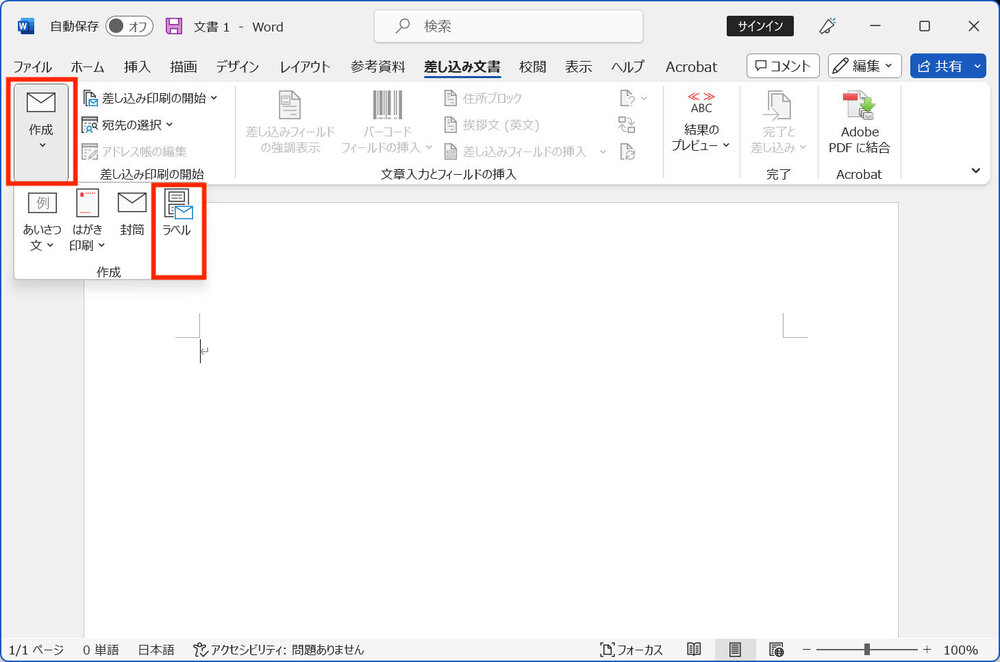Viewport: 1000px width, 662px height.
Task: Open 差し込みフィールドの挿入 dropdown arrow
Action: (603, 152)
